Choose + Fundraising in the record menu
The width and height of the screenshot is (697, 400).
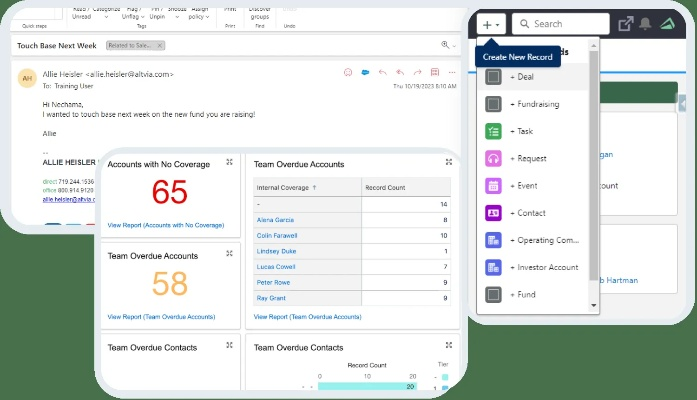[x=535, y=104]
